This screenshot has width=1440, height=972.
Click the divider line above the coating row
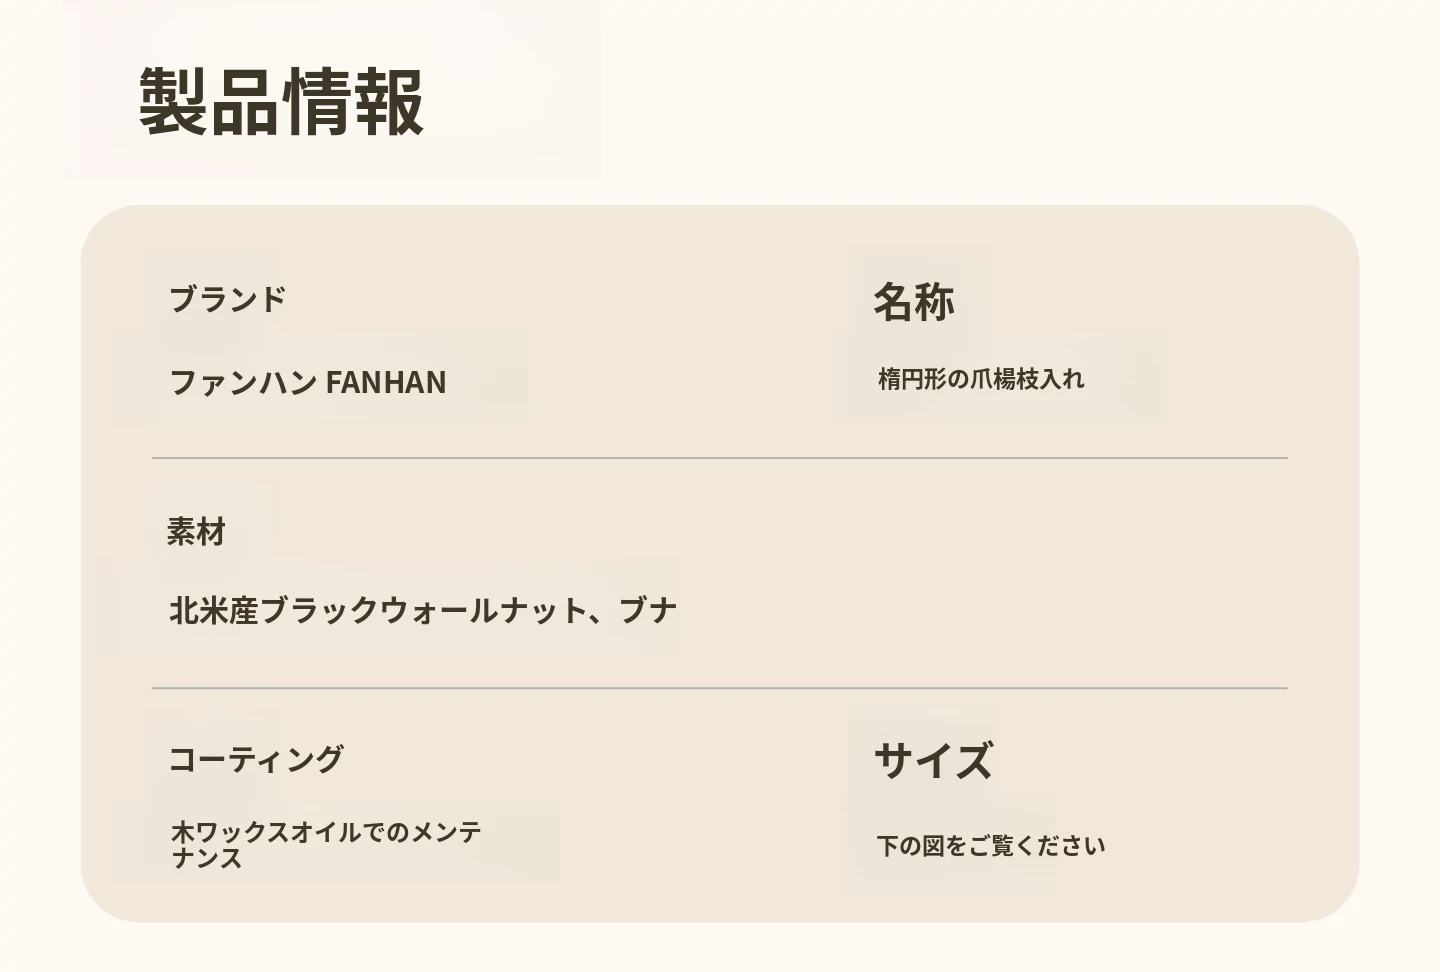(719, 688)
